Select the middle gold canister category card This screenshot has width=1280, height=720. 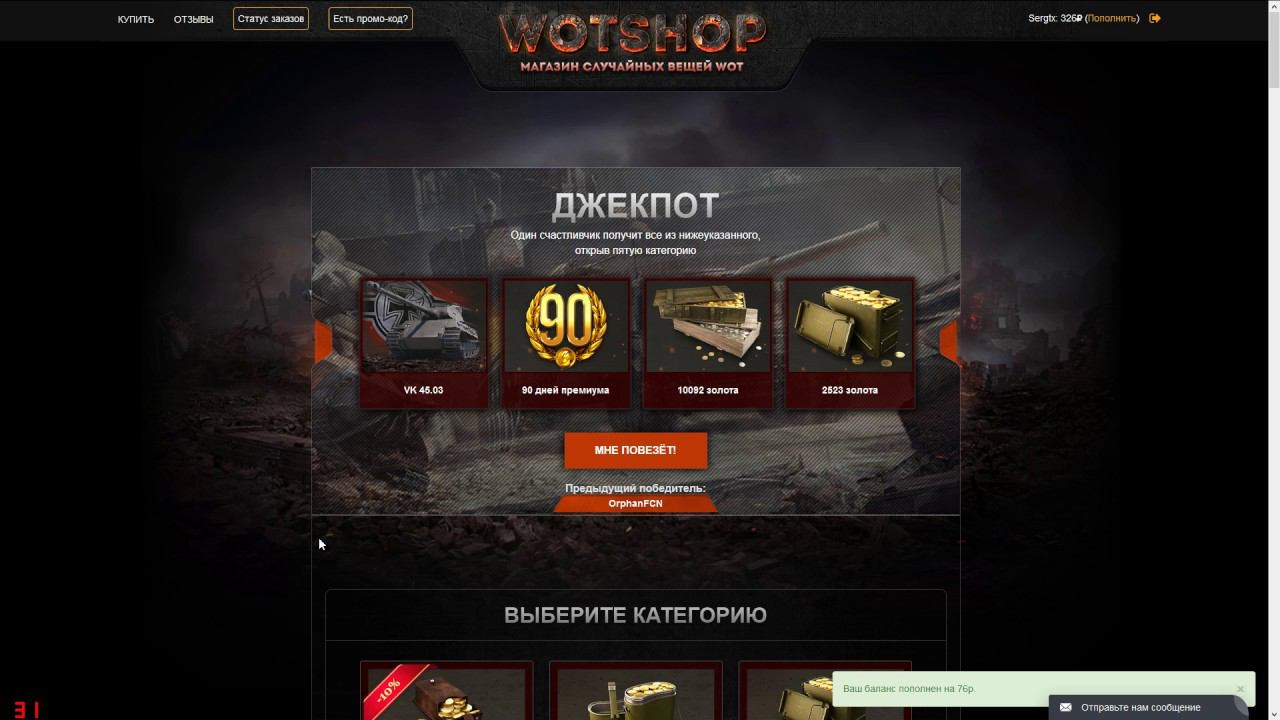point(636,690)
